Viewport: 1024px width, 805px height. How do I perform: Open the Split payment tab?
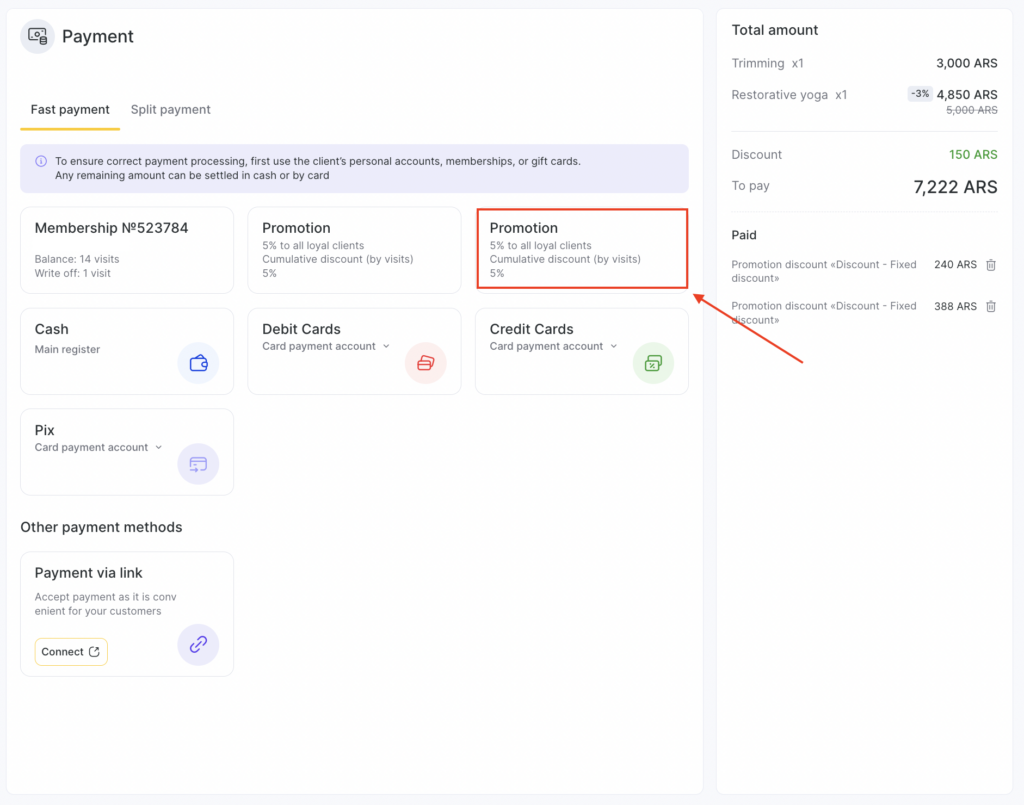[x=170, y=110]
